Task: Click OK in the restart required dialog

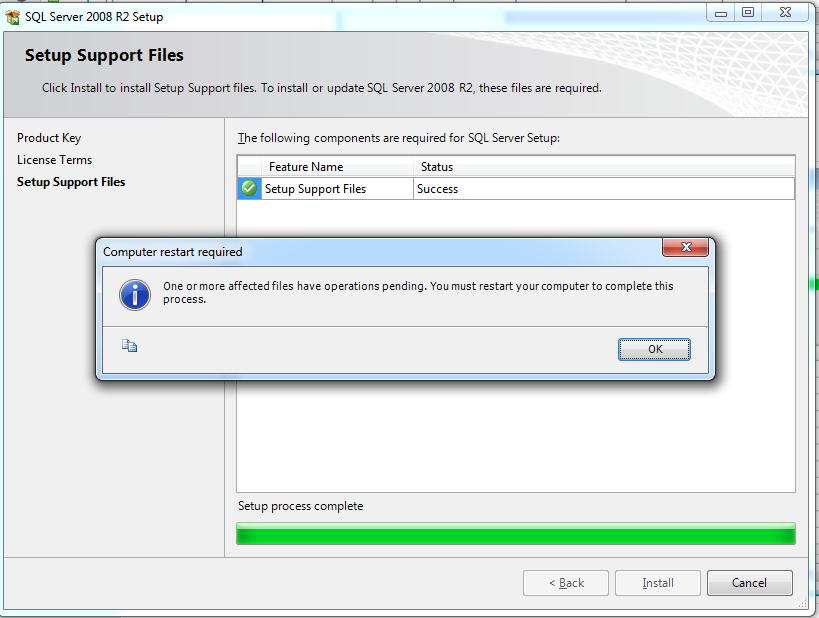Action: [x=654, y=349]
